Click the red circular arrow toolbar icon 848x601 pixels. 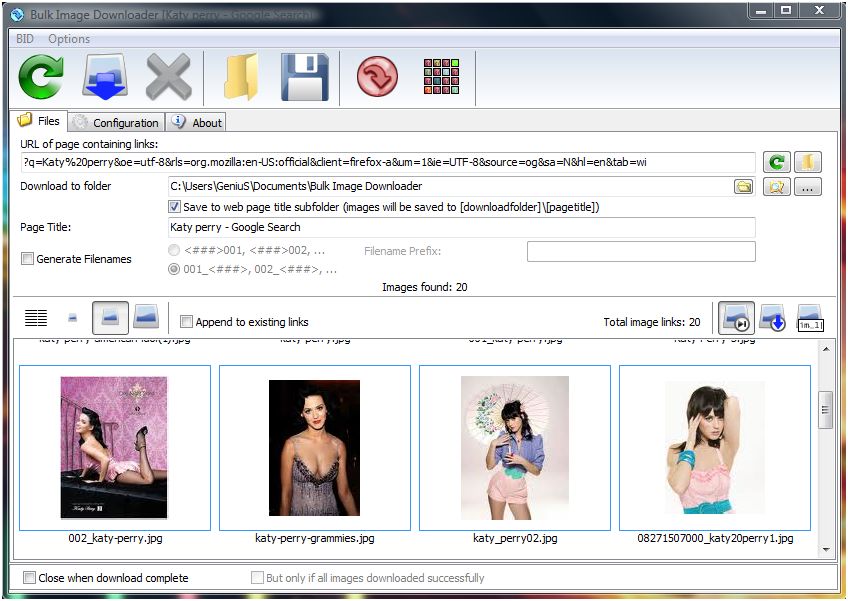pos(377,76)
